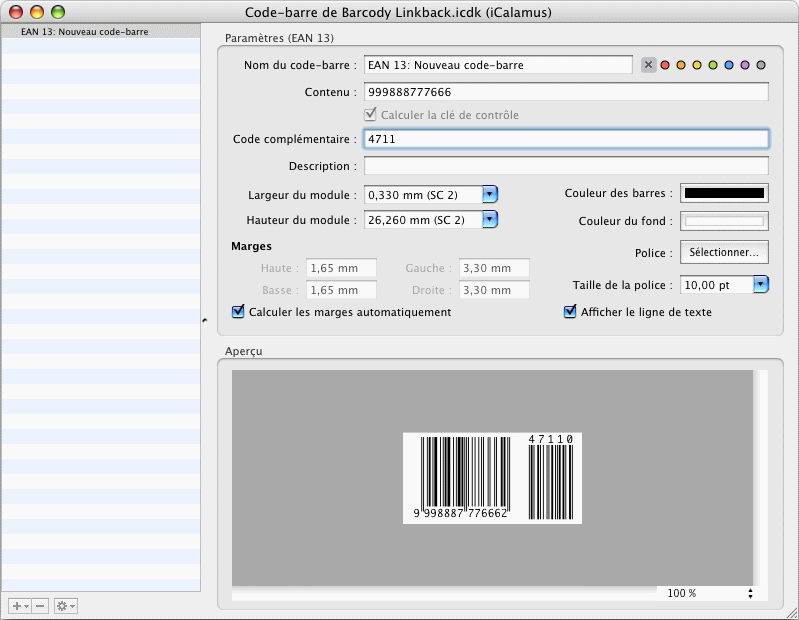Click the barcode preview image

coord(492,478)
